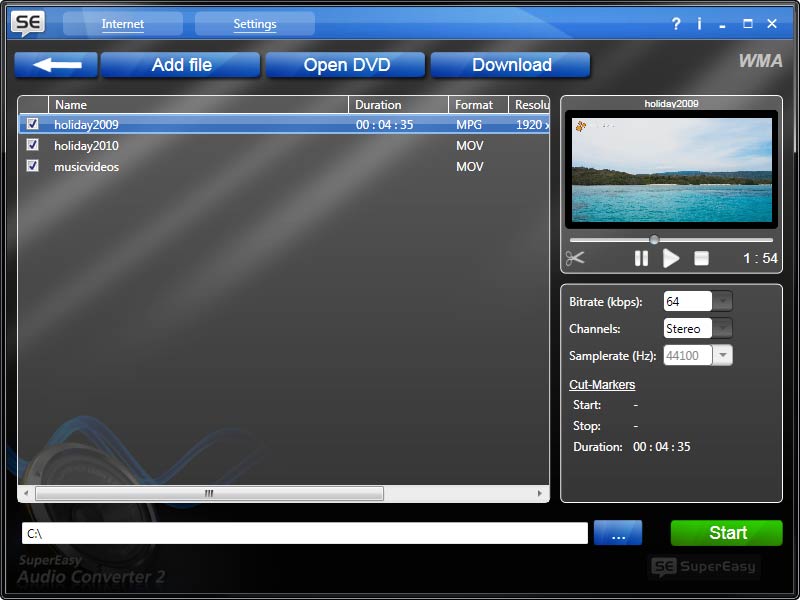The width and height of the screenshot is (800, 600).
Task: Click the 1920 resolution cell
Action: (x=532, y=124)
